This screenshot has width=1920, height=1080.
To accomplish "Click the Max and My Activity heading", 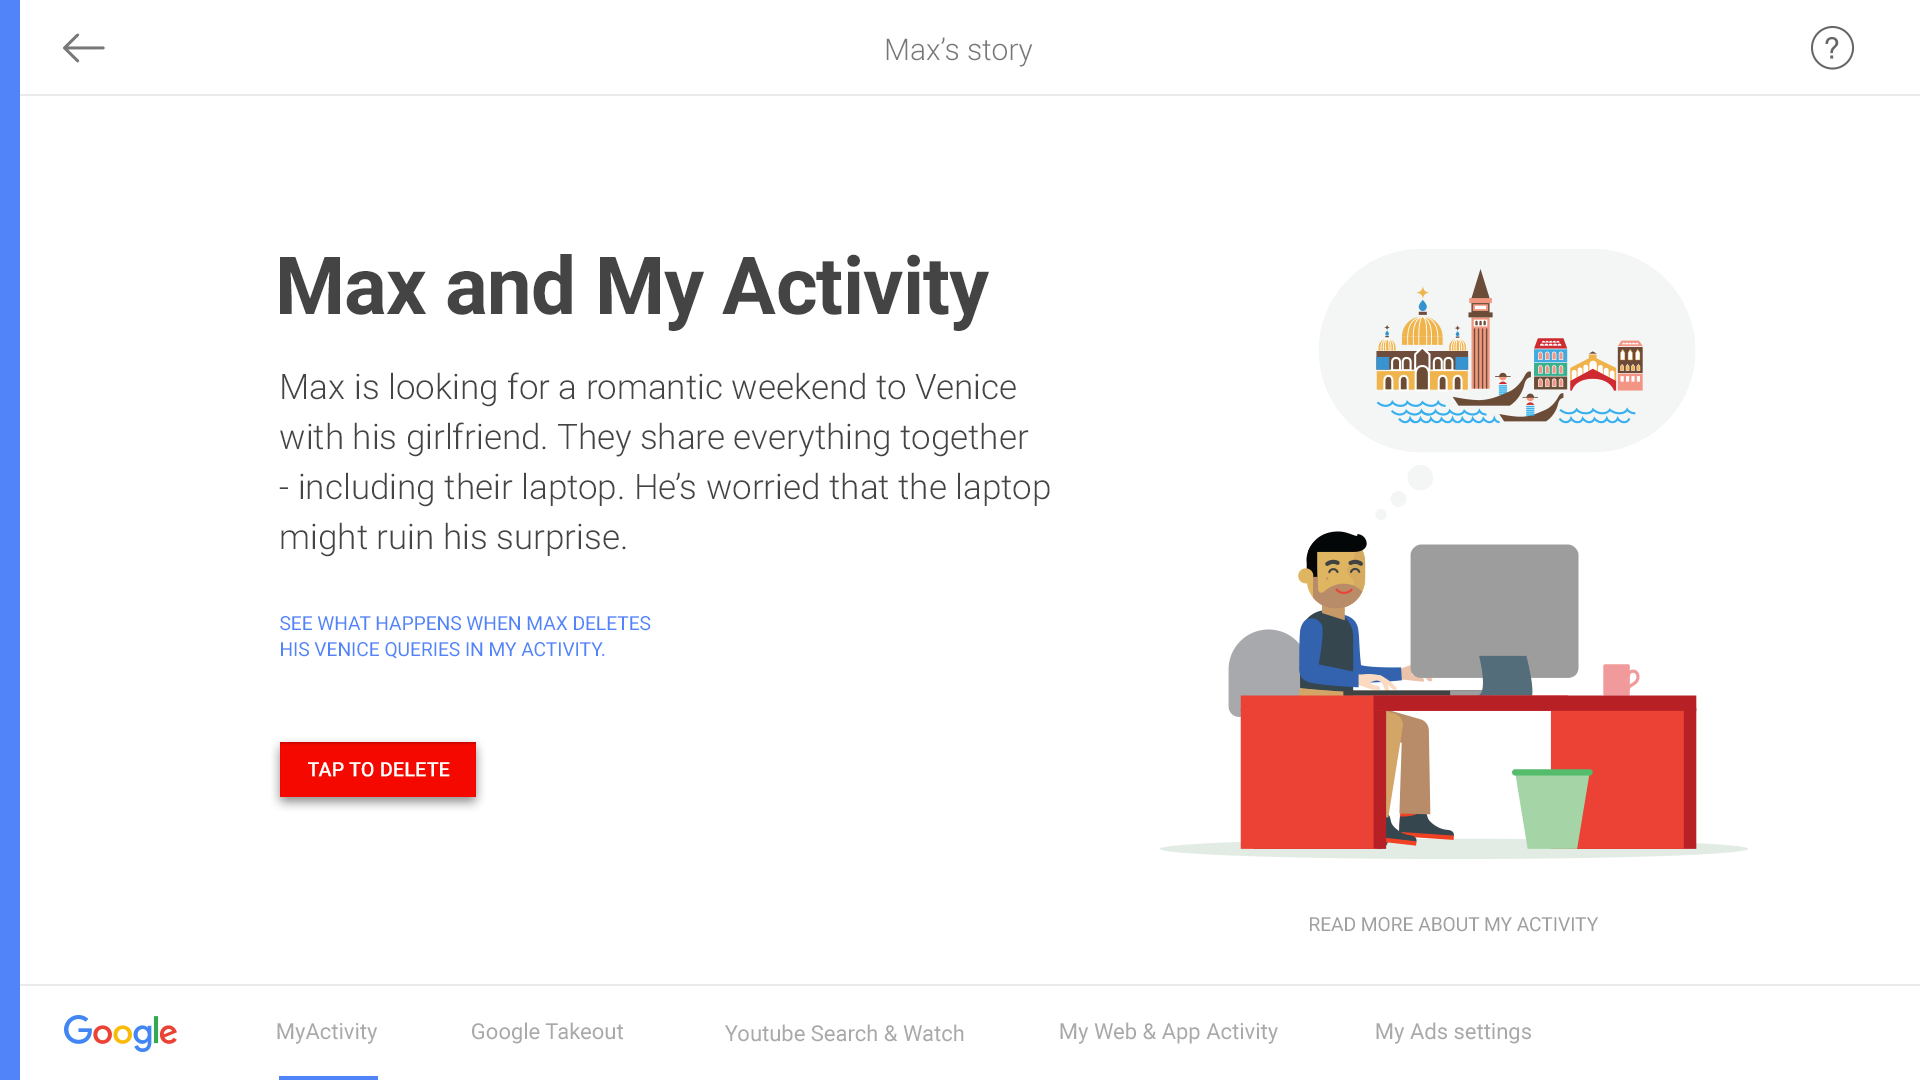I will pyautogui.click(x=632, y=288).
